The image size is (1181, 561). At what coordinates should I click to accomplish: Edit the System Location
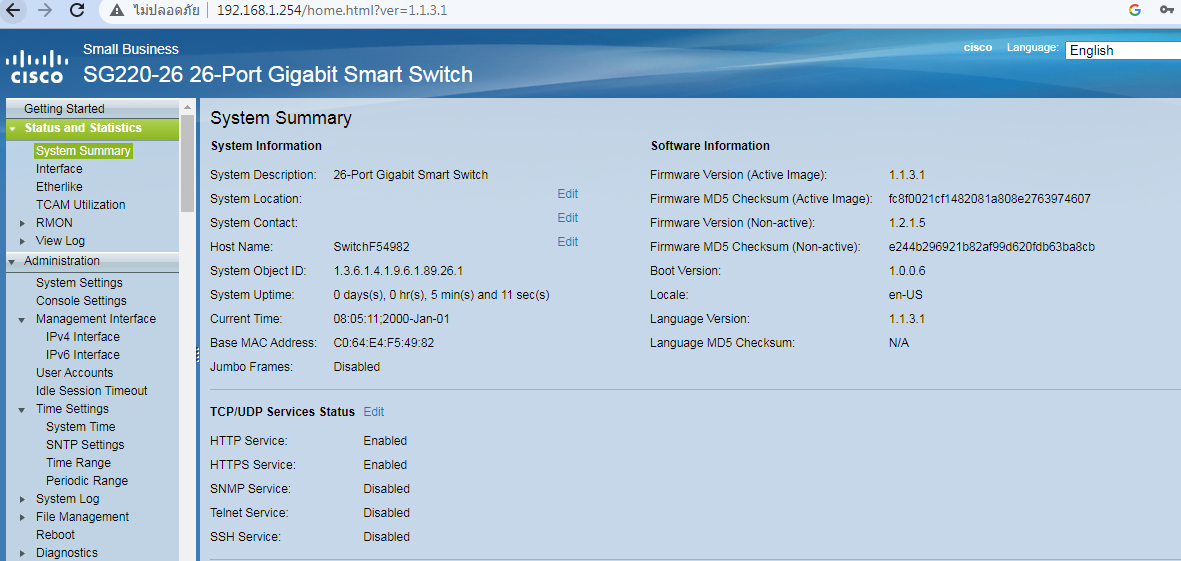click(x=567, y=194)
